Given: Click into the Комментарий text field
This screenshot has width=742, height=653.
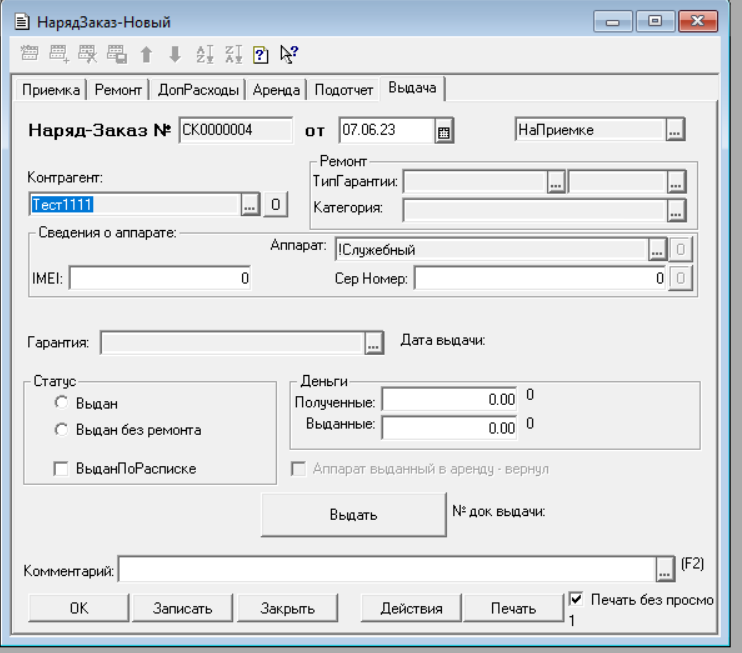Looking at the screenshot, I should (x=386, y=570).
